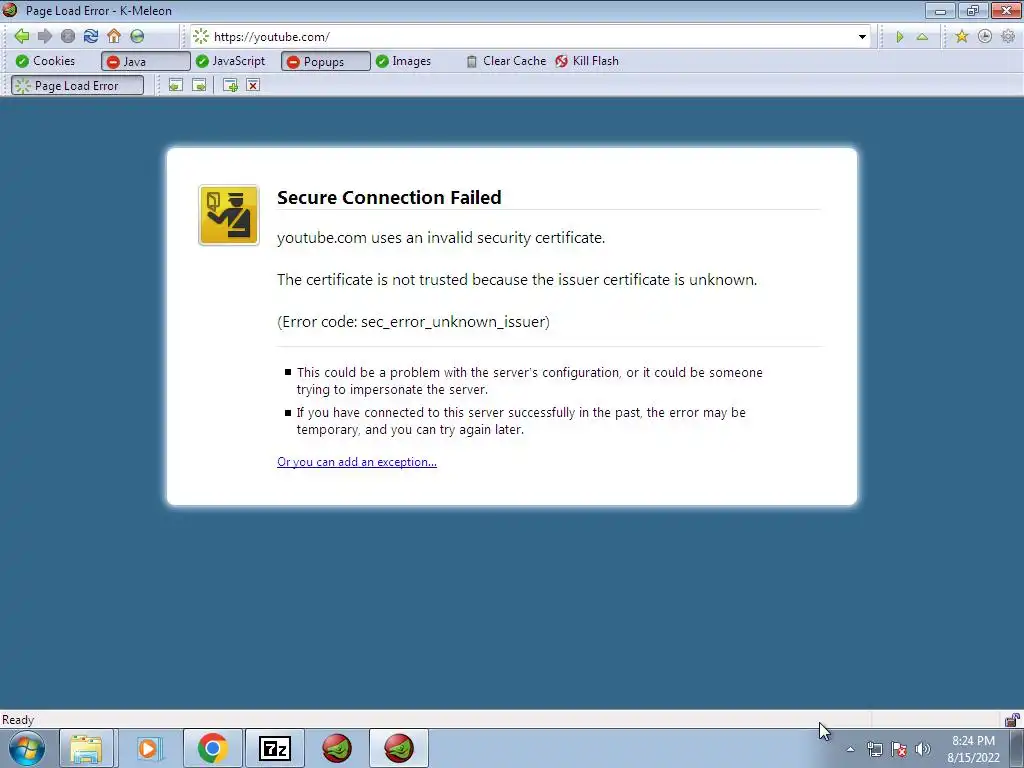Launch Google Chrome from the taskbar
Viewport: 1024px width, 768px height.
click(x=212, y=748)
